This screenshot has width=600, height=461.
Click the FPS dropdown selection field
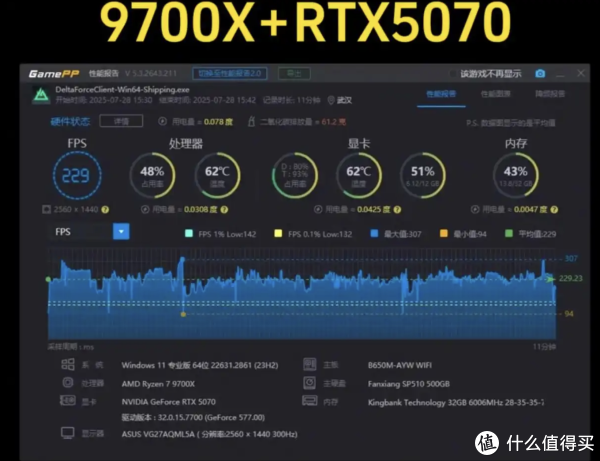[82, 232]
